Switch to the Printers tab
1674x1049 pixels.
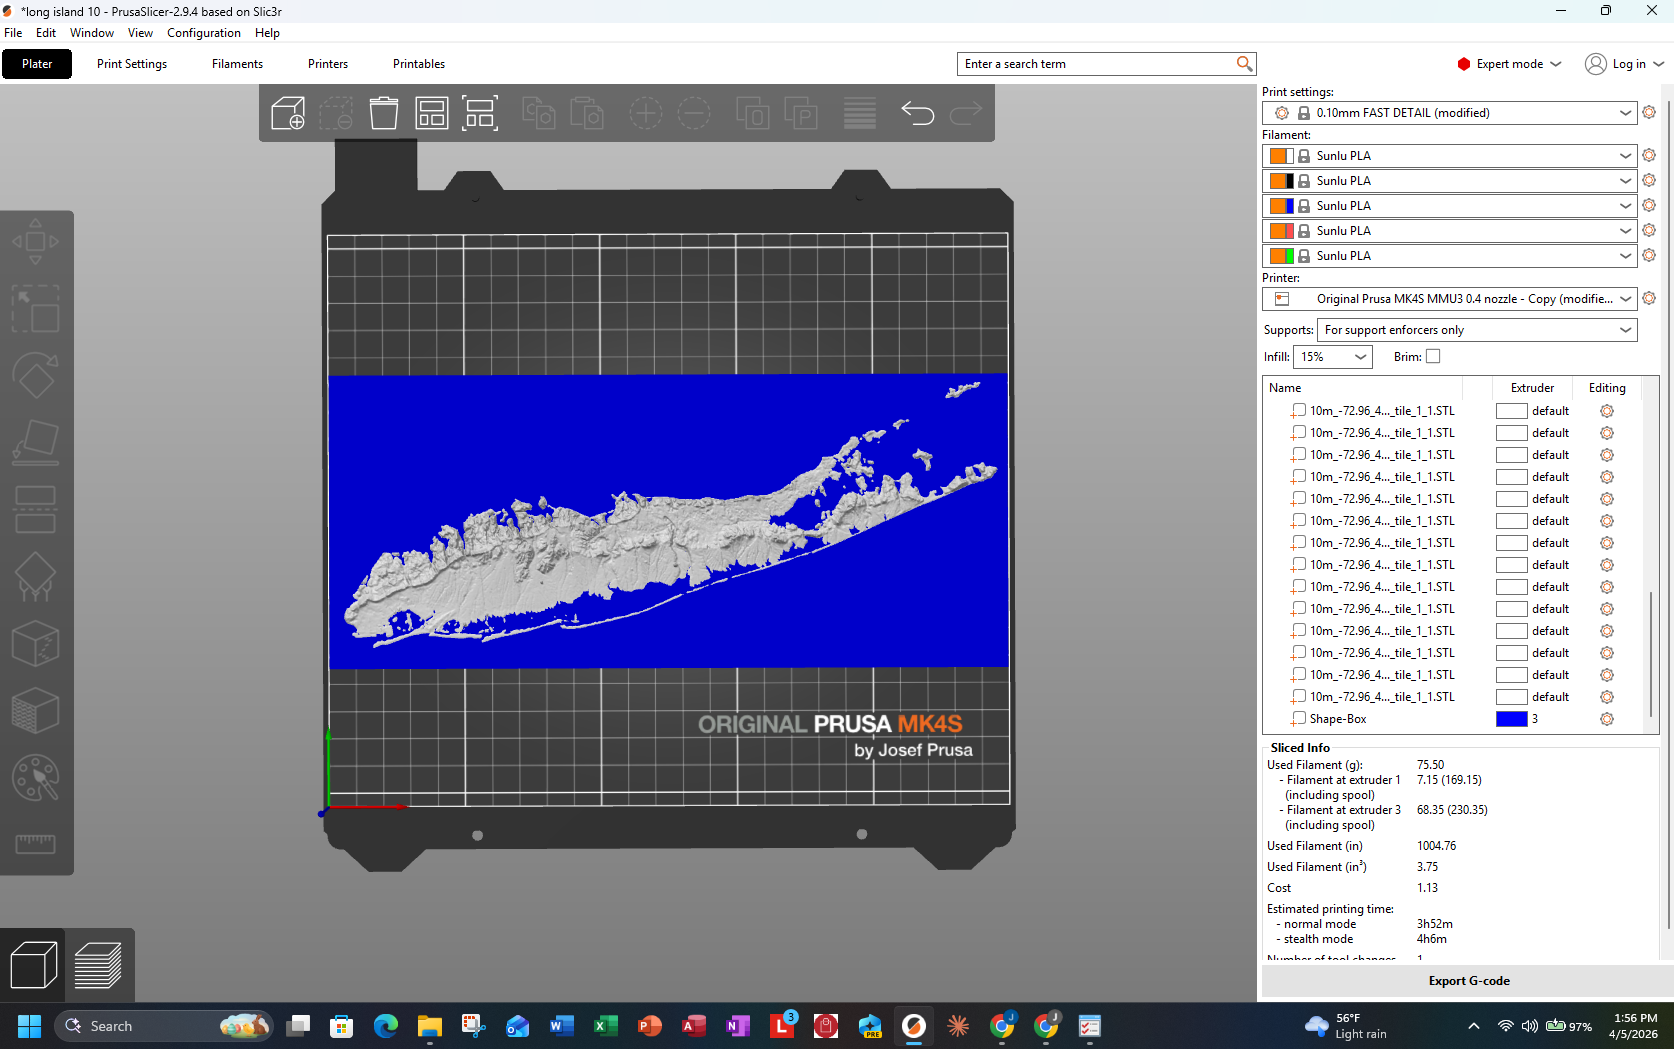pyautogui.click(x=328, y=64)
